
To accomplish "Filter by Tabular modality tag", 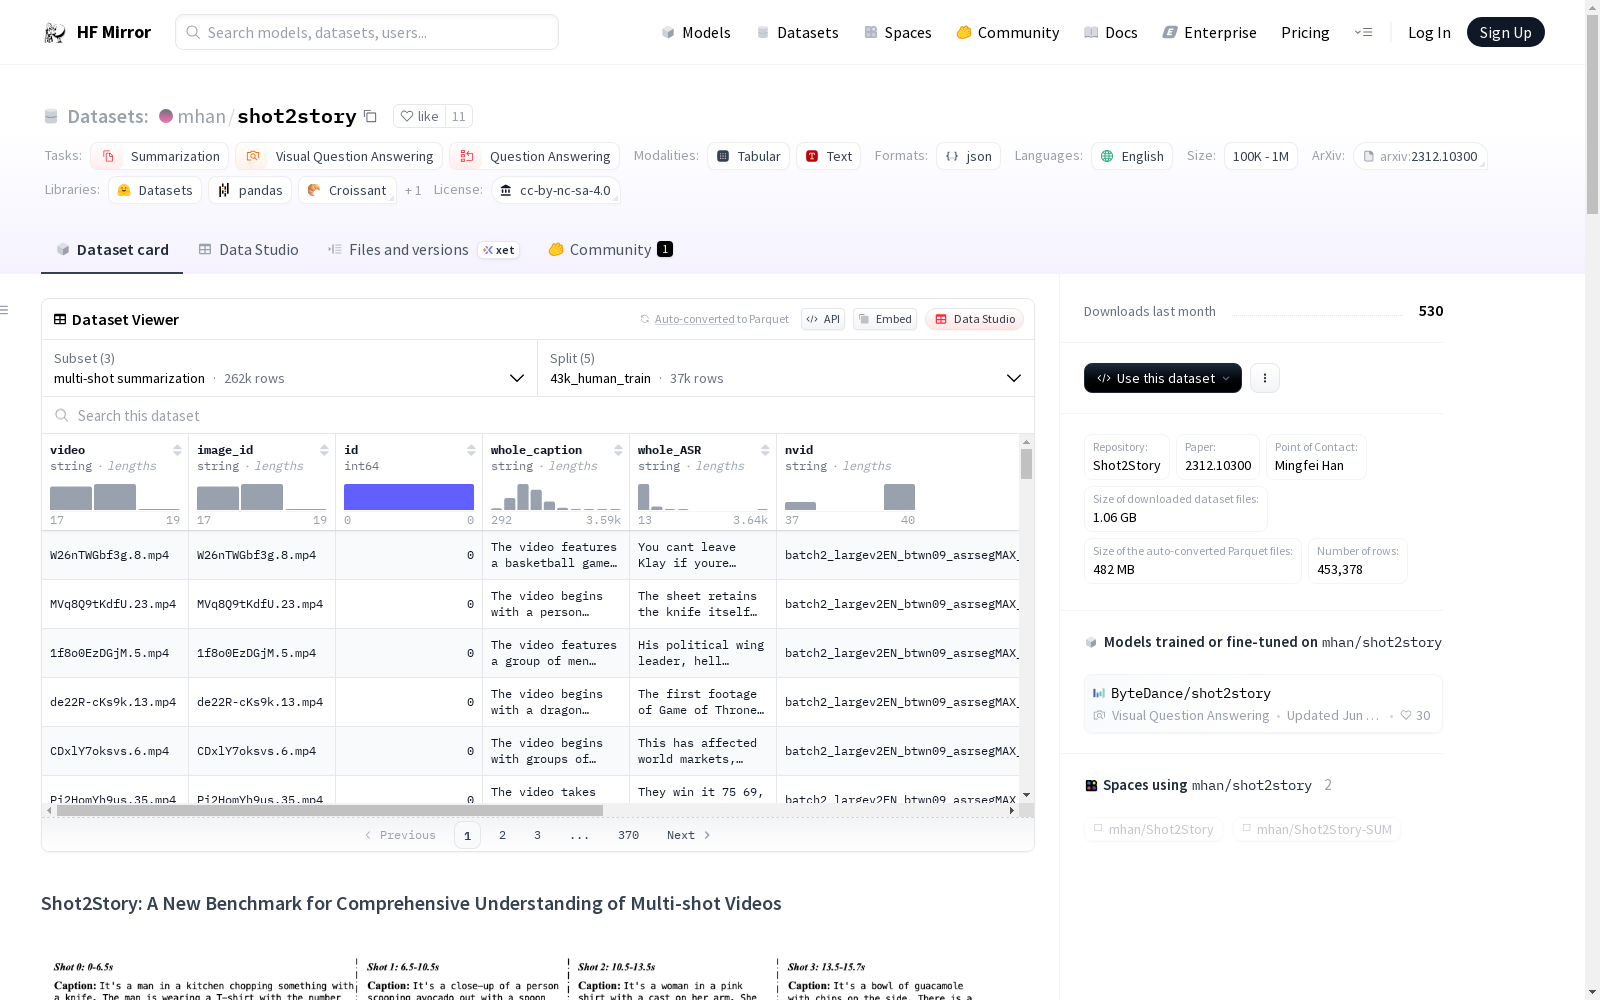I will tap(749, 156).
